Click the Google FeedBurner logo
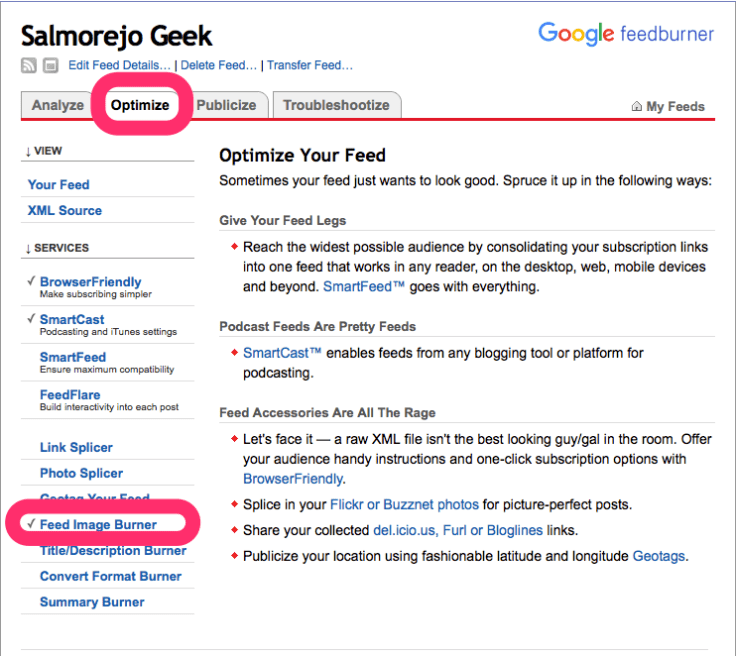Viewport: 736px width, 656px height. [x=626, y=33]
